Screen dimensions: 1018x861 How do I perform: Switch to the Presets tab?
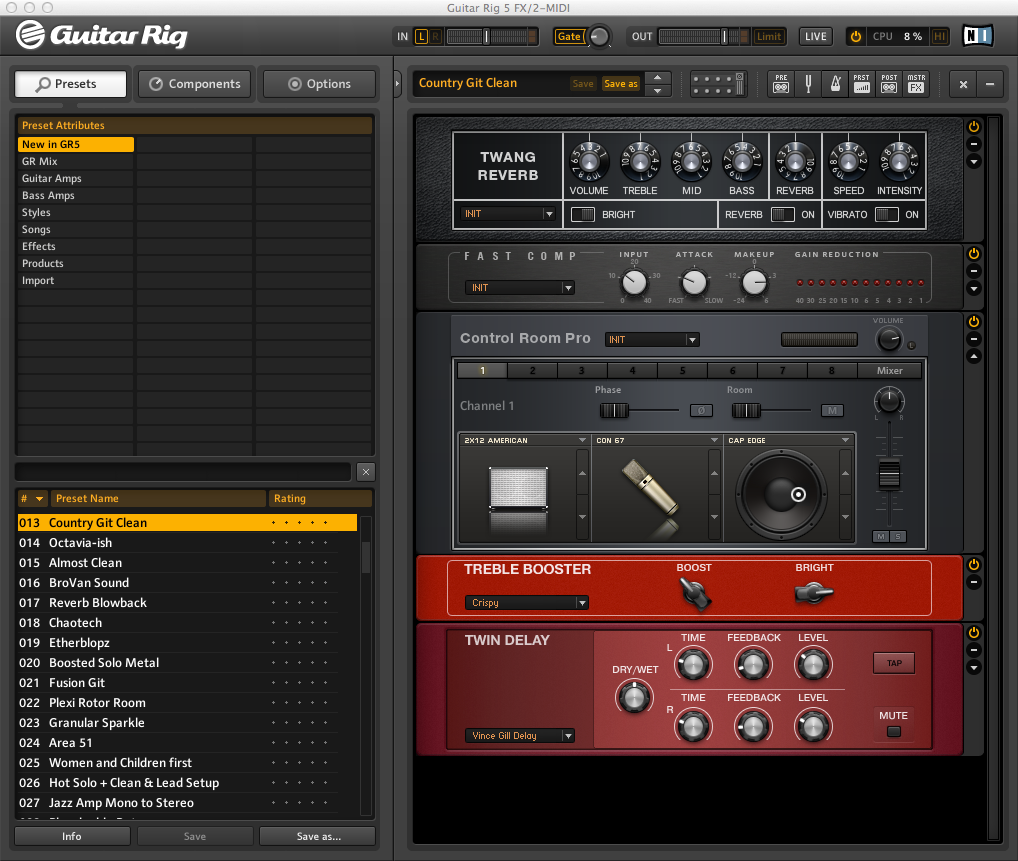(x=71, y=84)
